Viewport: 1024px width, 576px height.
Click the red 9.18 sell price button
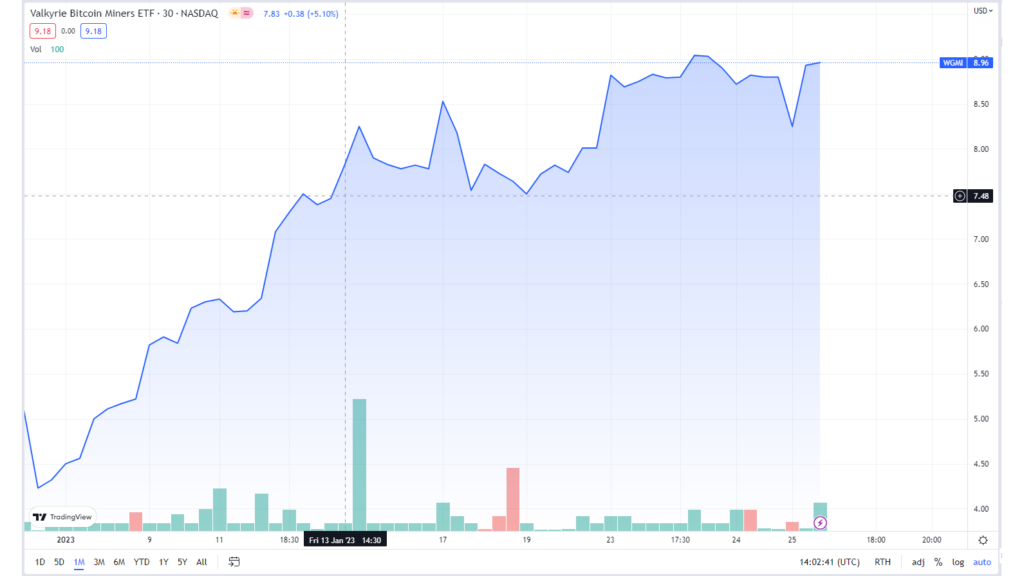point(42,31)
